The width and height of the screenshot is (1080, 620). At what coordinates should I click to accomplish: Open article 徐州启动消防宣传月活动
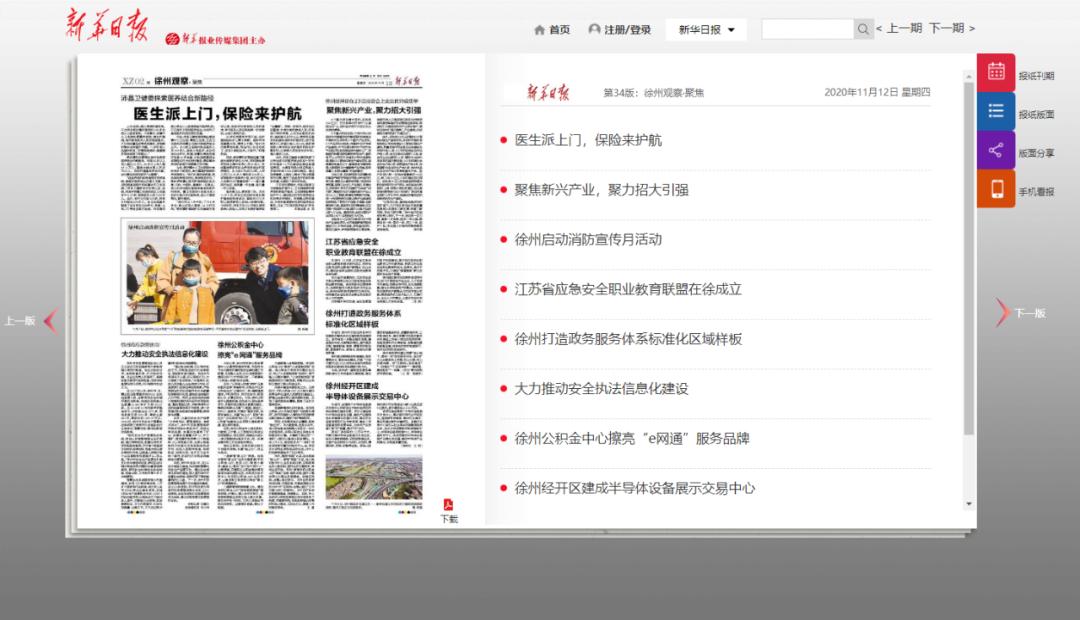[588, 240]
